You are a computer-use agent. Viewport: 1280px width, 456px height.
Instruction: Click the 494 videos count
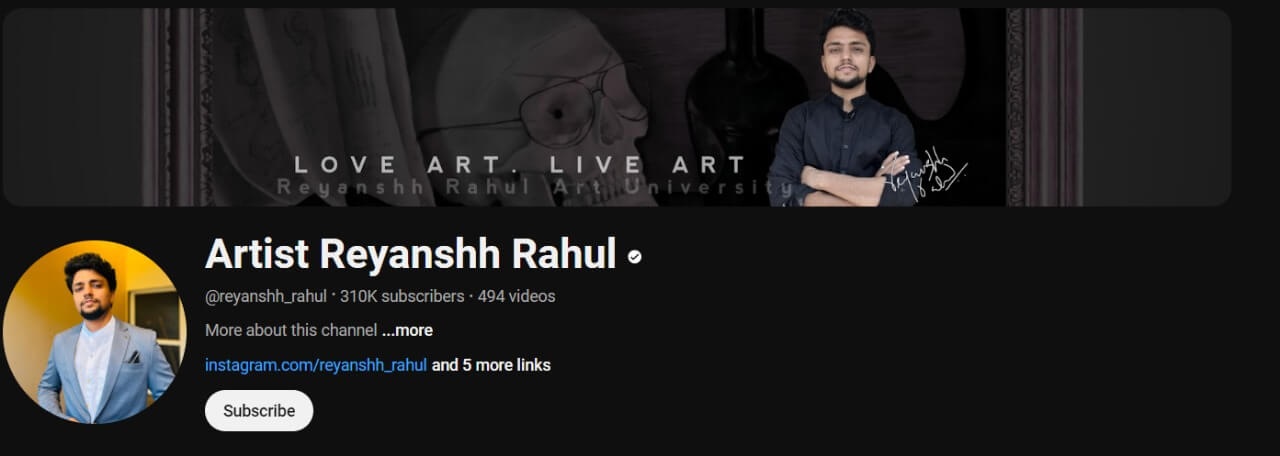click(516, 296)
